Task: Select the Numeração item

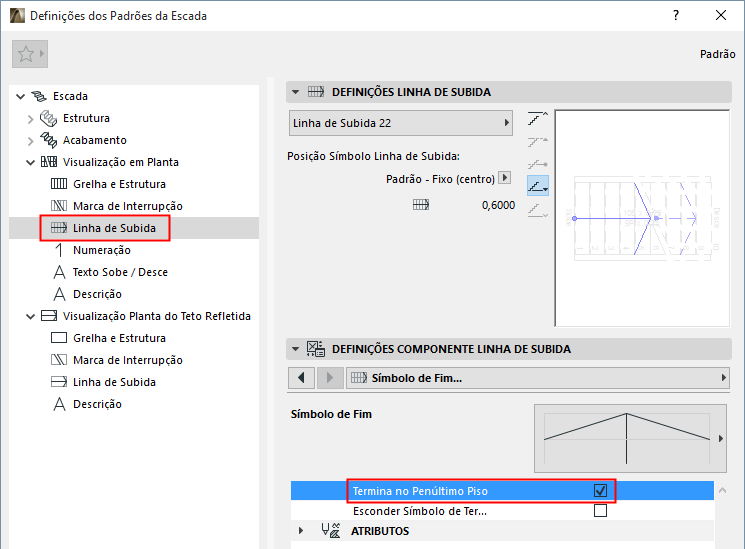Action: (102, 250)
